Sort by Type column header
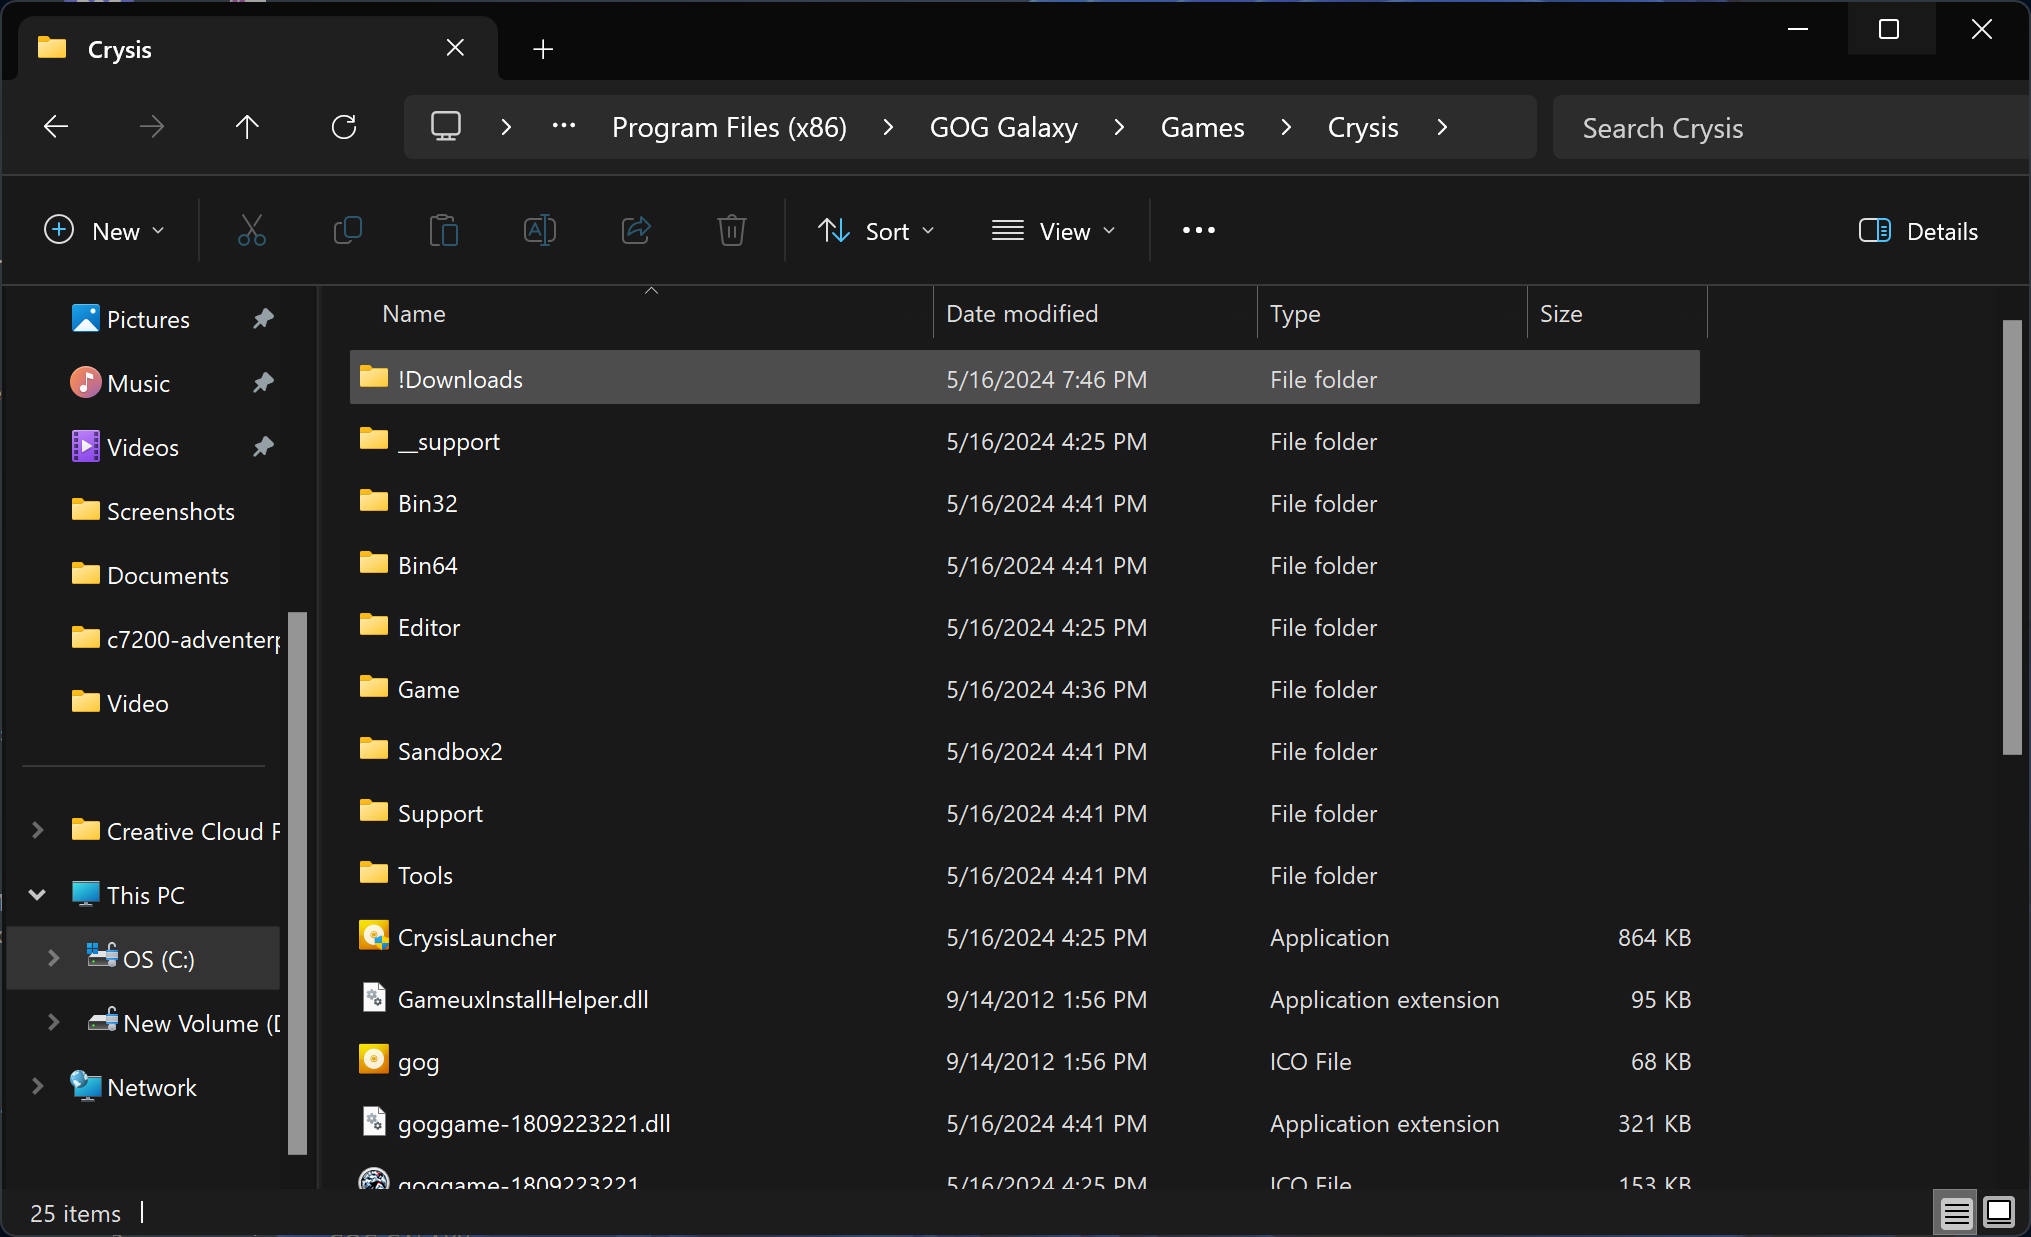 tap(1392, 314)
